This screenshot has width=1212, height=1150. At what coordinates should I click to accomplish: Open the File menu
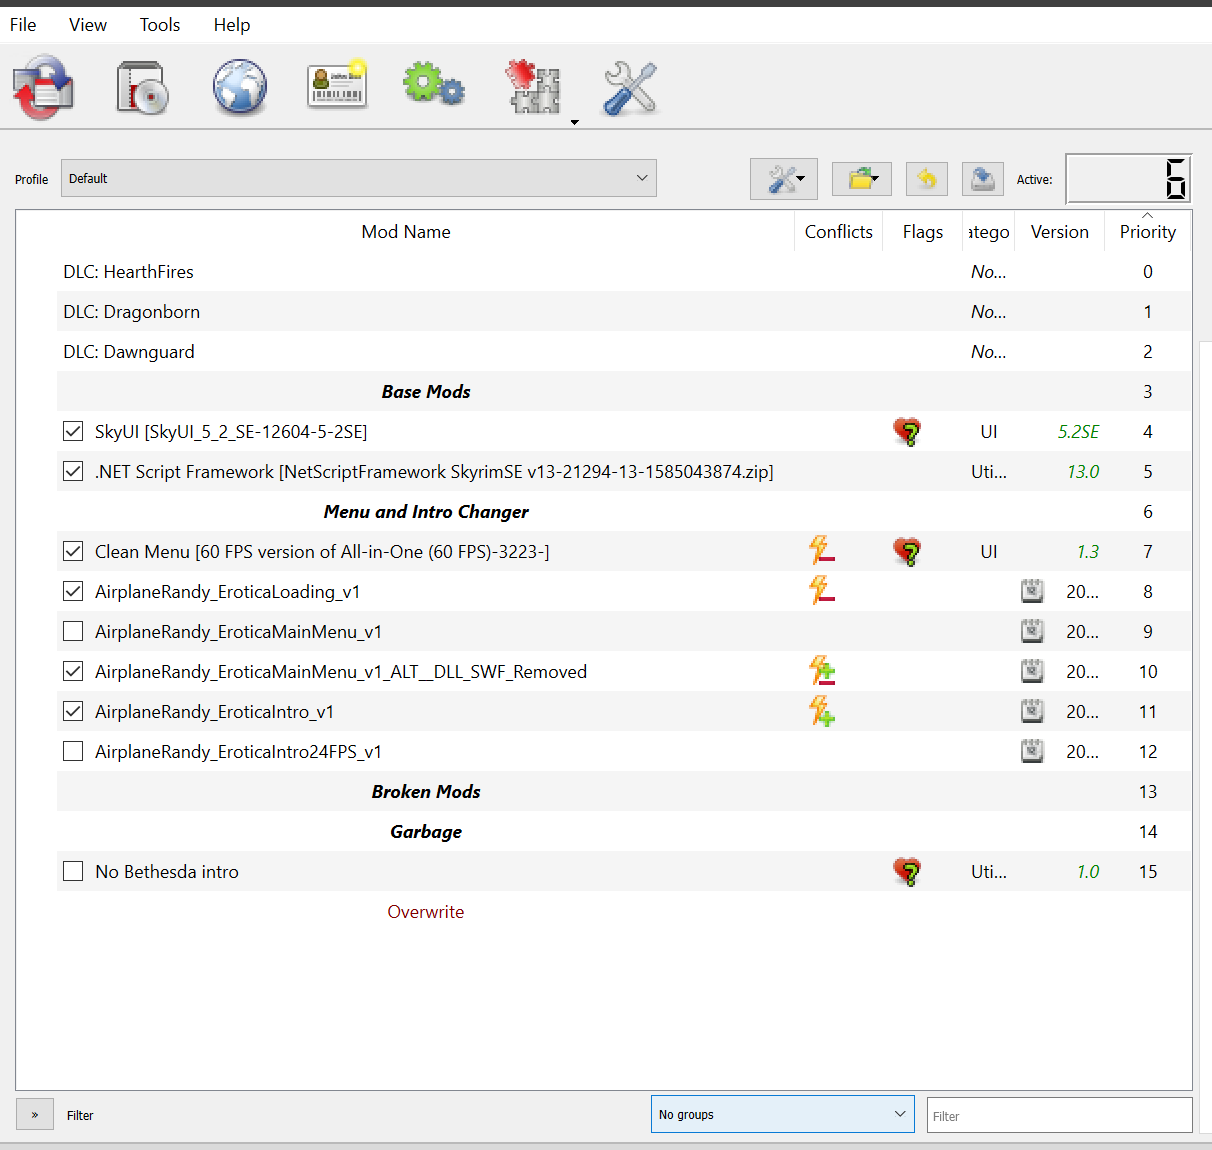(23, 25)
